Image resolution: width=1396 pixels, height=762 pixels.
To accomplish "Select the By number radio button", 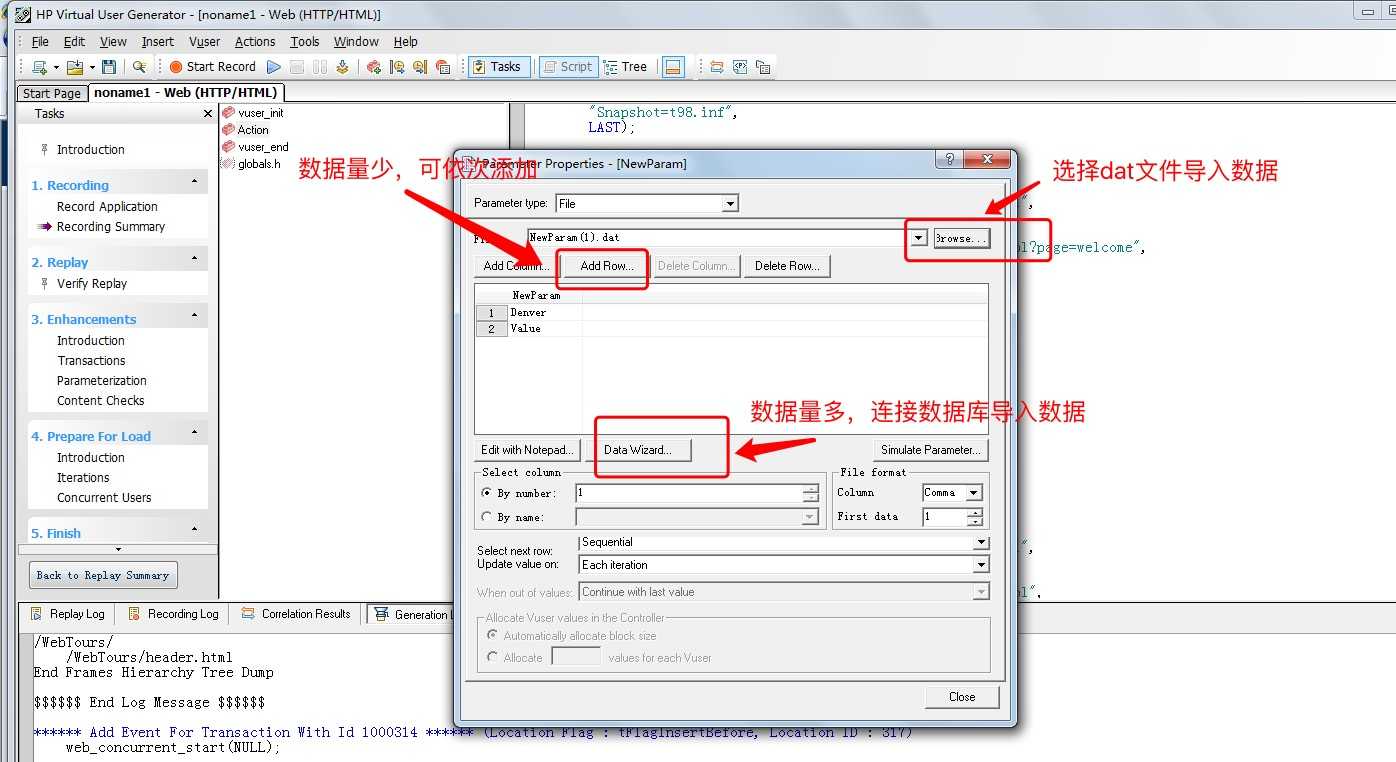I will 487,493.
